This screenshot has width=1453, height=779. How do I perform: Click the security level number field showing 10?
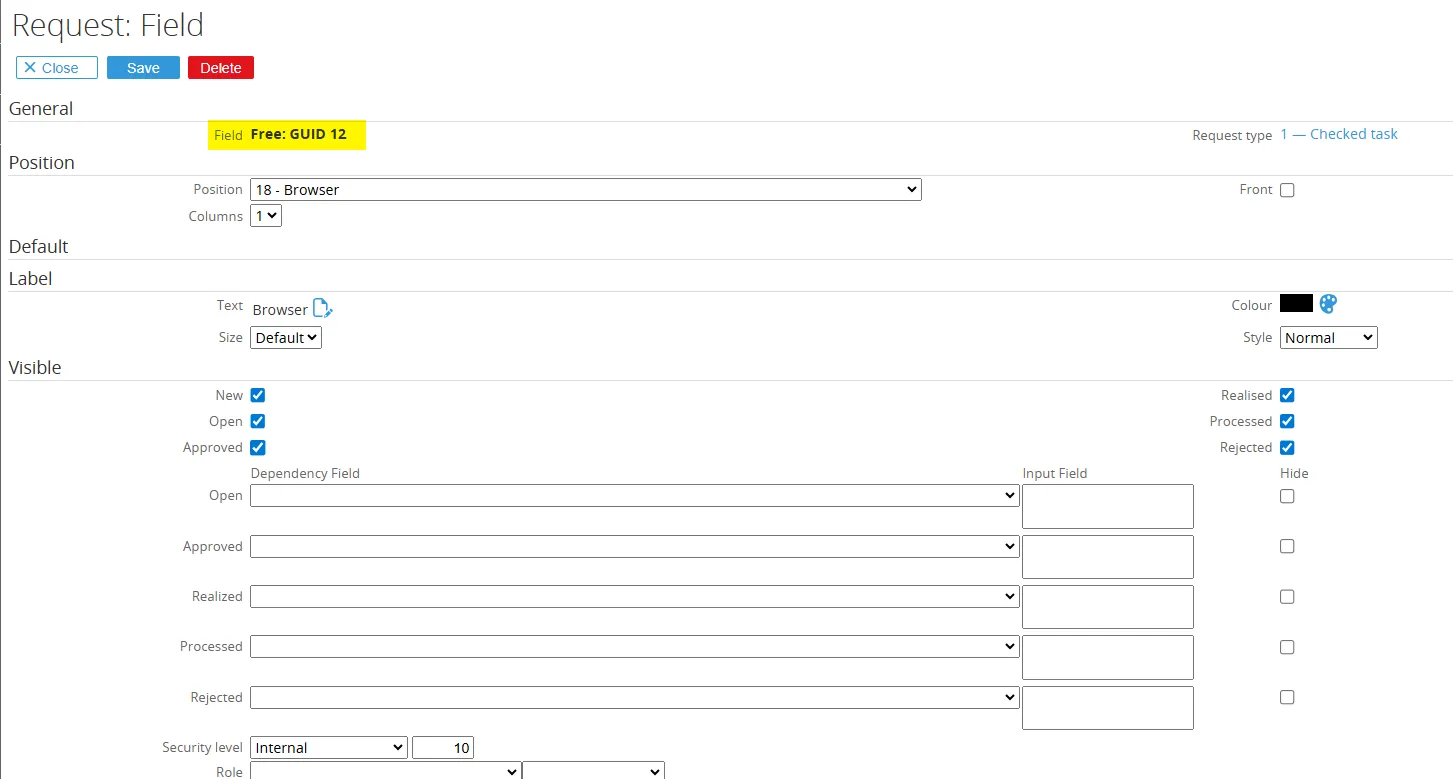[x=443, y=747]
